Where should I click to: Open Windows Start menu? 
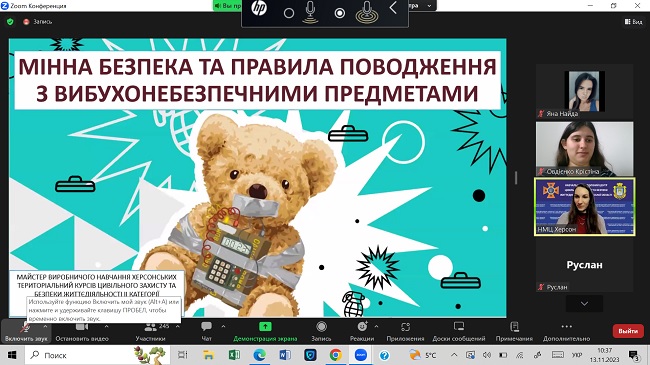point(12,355)
